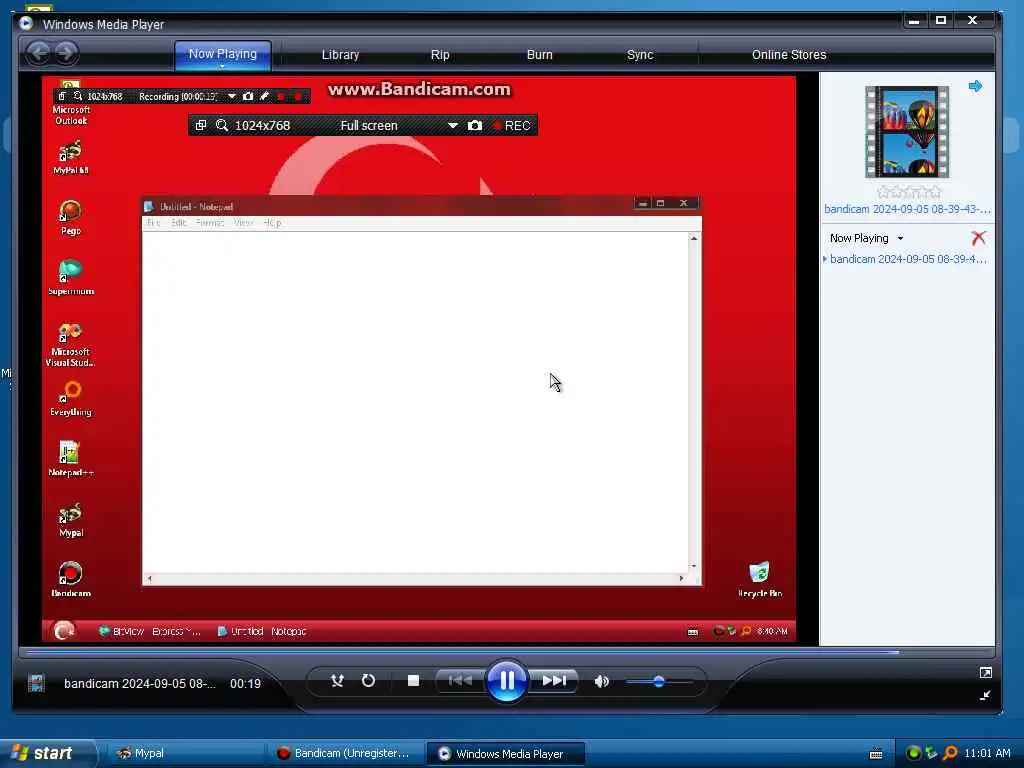This screenshot has height=768, width=1024.
Task: Click the Mypal icon in the video
Action: [71, 520]
